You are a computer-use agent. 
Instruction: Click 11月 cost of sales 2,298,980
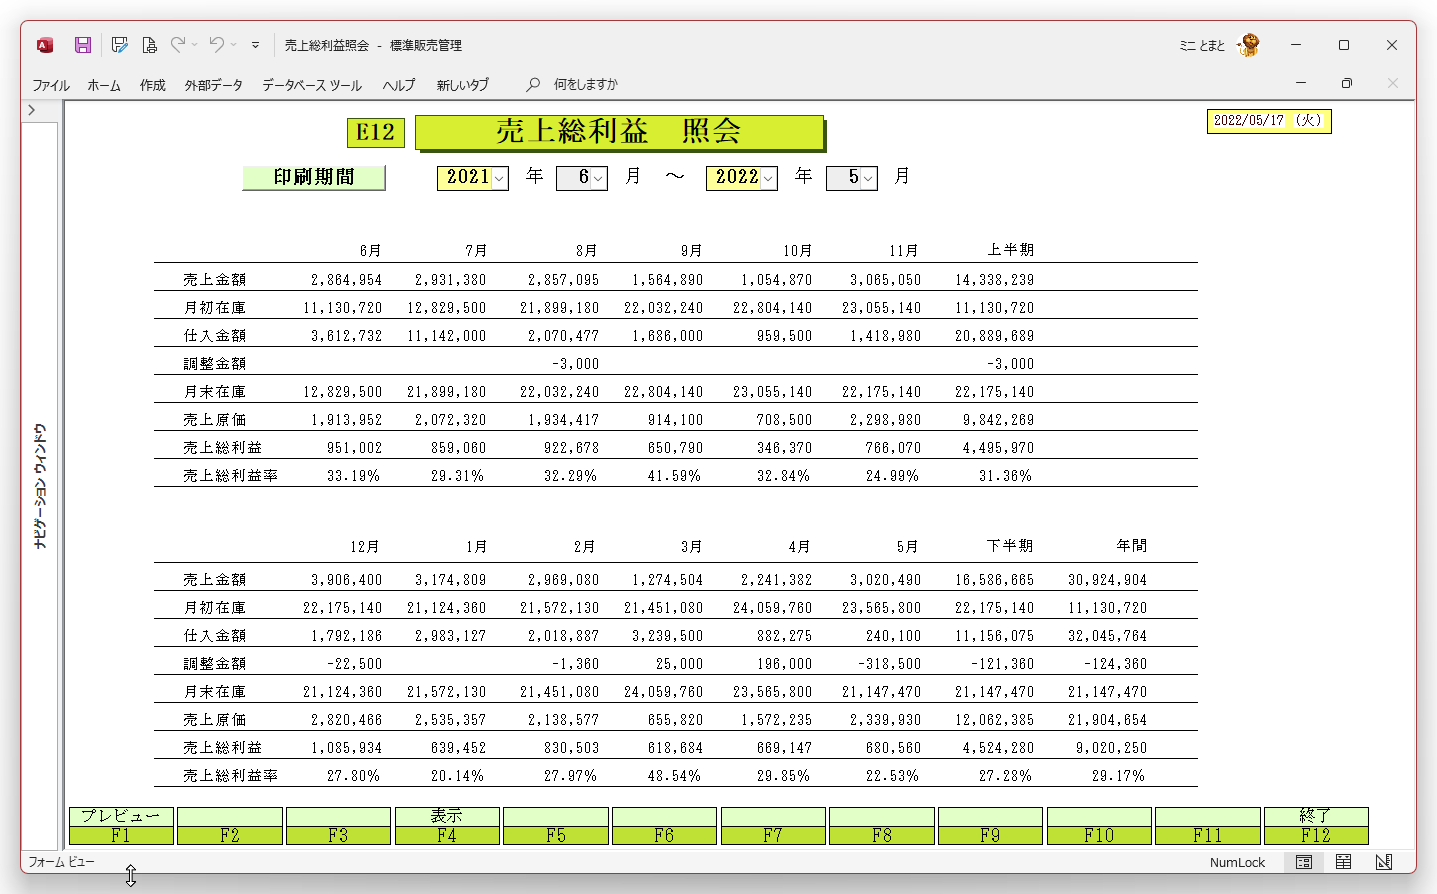[x=885, y=420]
